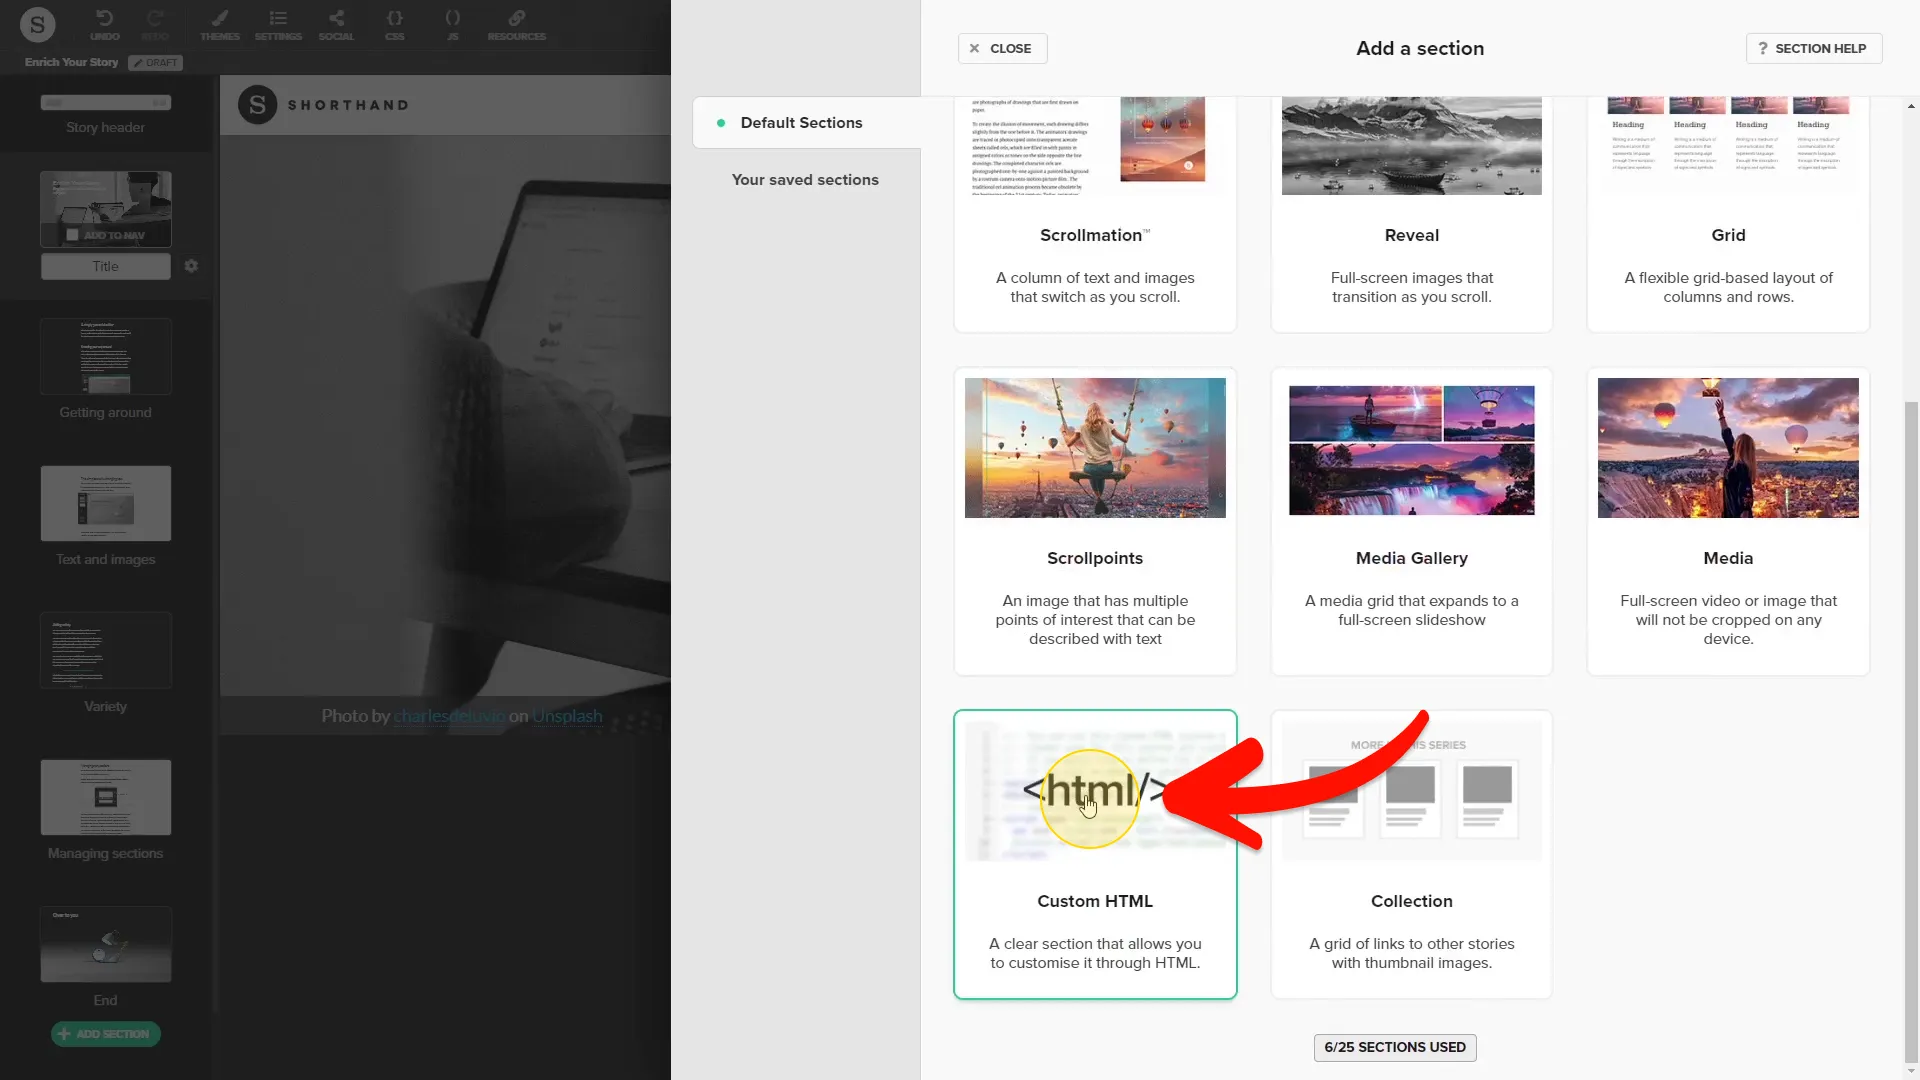Screen dimensions: 1920x1080
Task: Choose the Media Gallery section card
Action: [x=1411, y=521]
